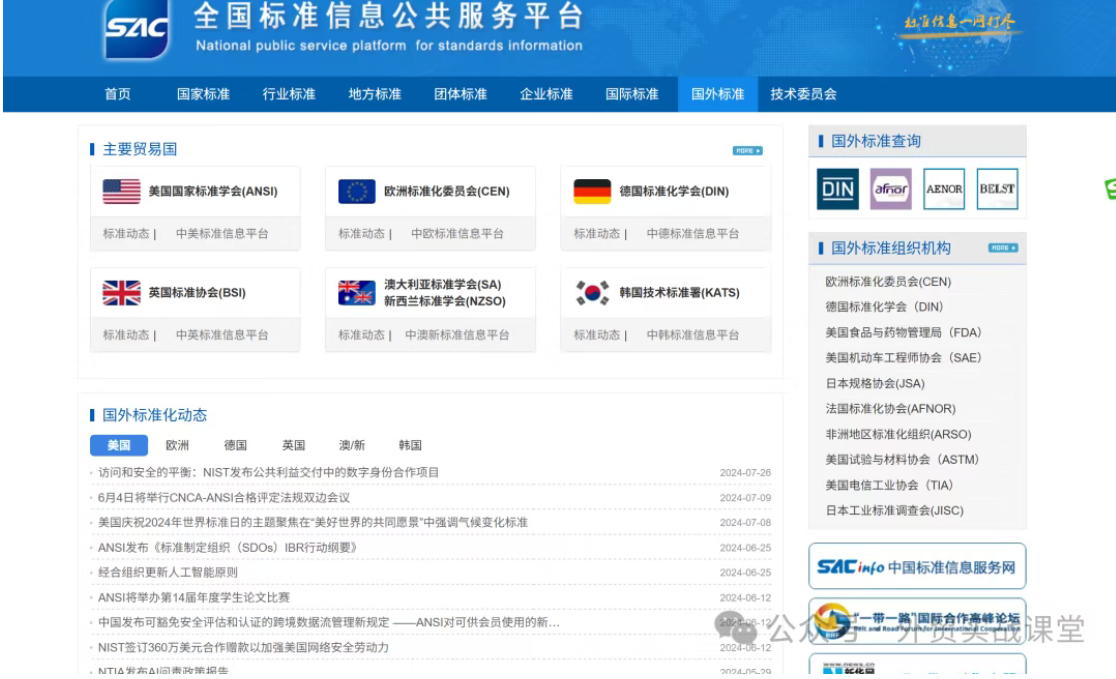Click the United Kingdom flag icon
The height and width of the screenshot is (679, 1116).
[x=121, y=293]
